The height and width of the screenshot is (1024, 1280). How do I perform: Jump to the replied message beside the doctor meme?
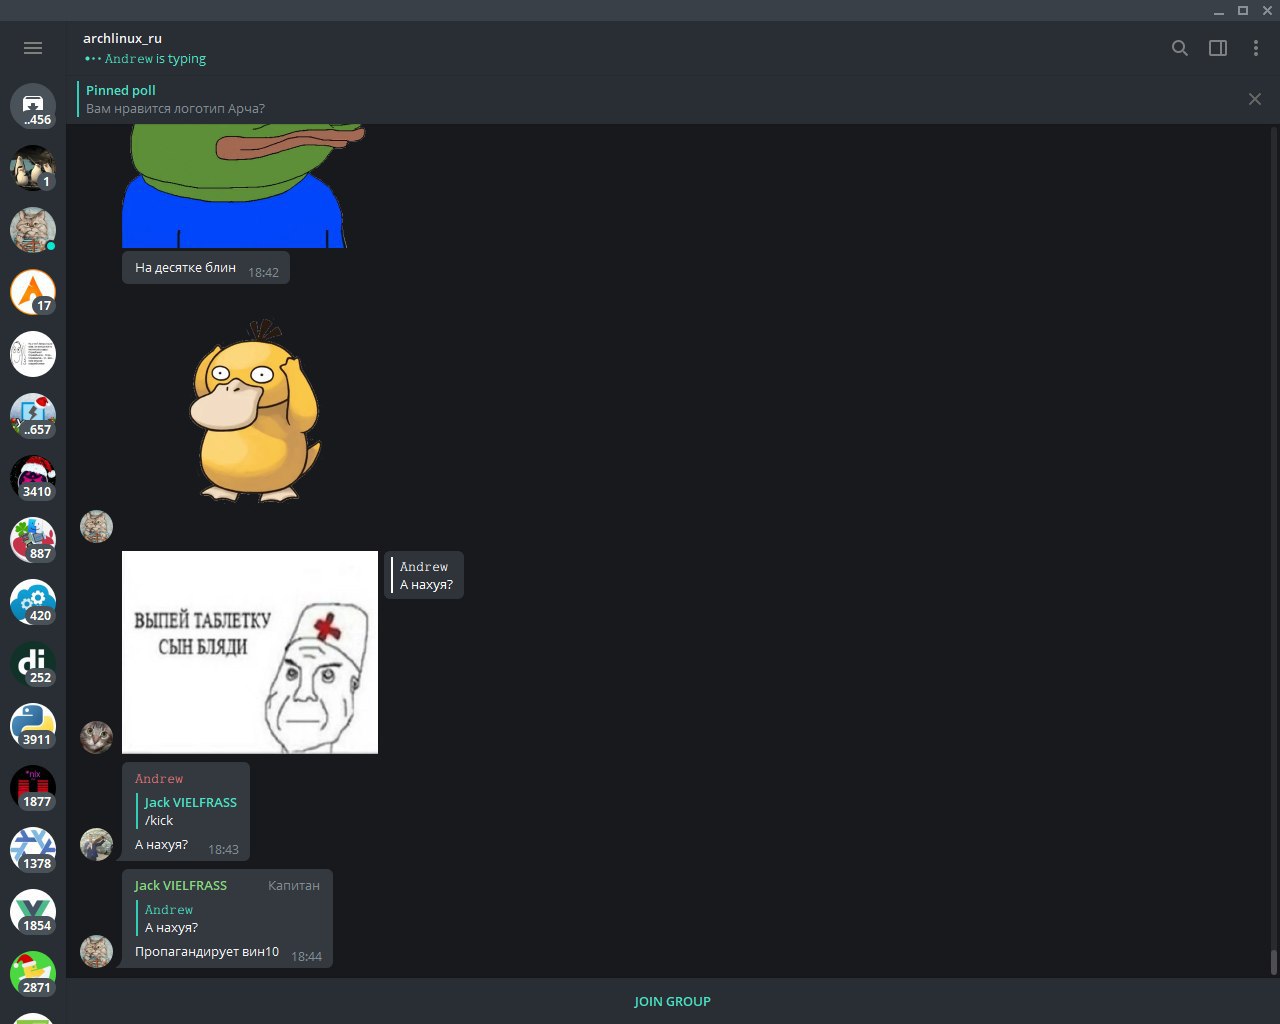pyautogui.click(x=424, y=575)
